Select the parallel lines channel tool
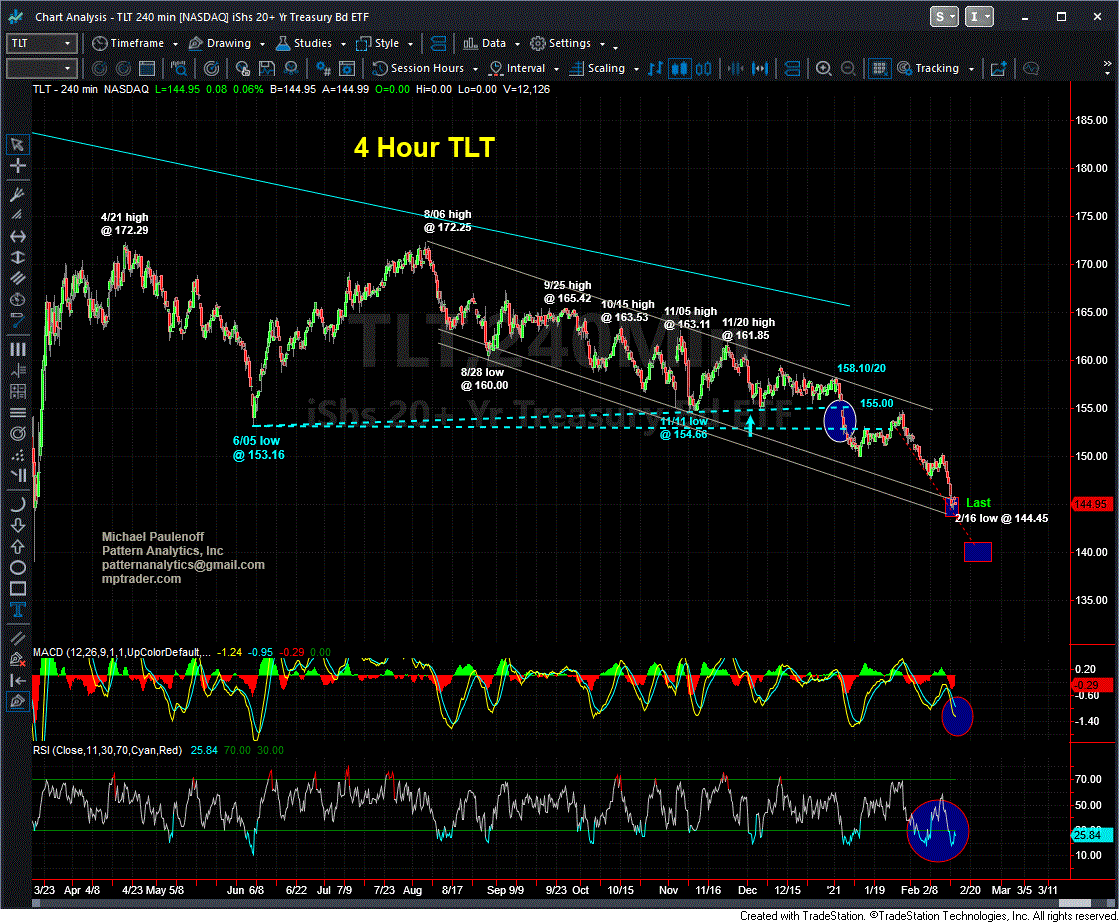Viewport: 1119px width, 922px height. tap(17, 278)
